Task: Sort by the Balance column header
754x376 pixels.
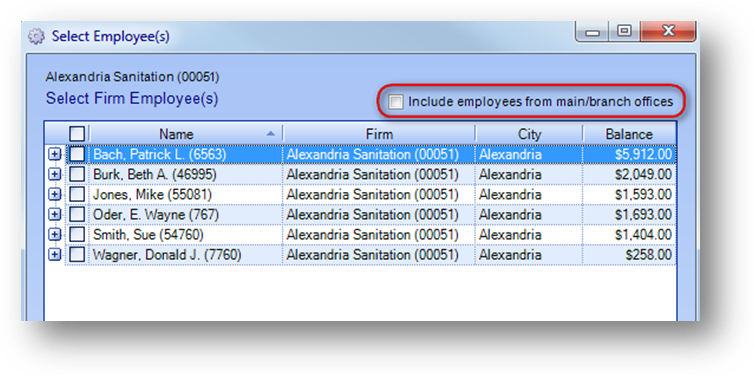Action: (629, 134)
